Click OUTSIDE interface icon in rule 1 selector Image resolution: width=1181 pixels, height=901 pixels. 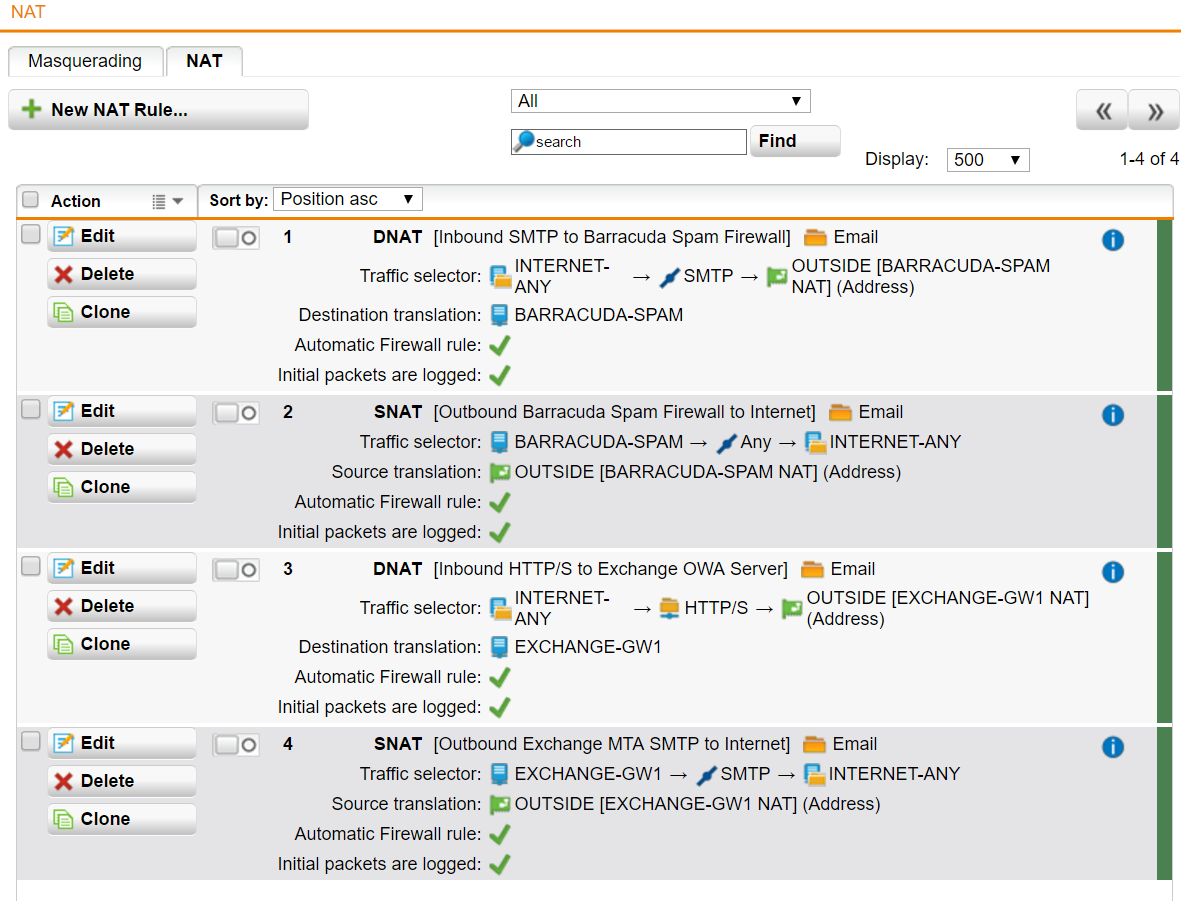pyautogui.click(x=777, y=276)
